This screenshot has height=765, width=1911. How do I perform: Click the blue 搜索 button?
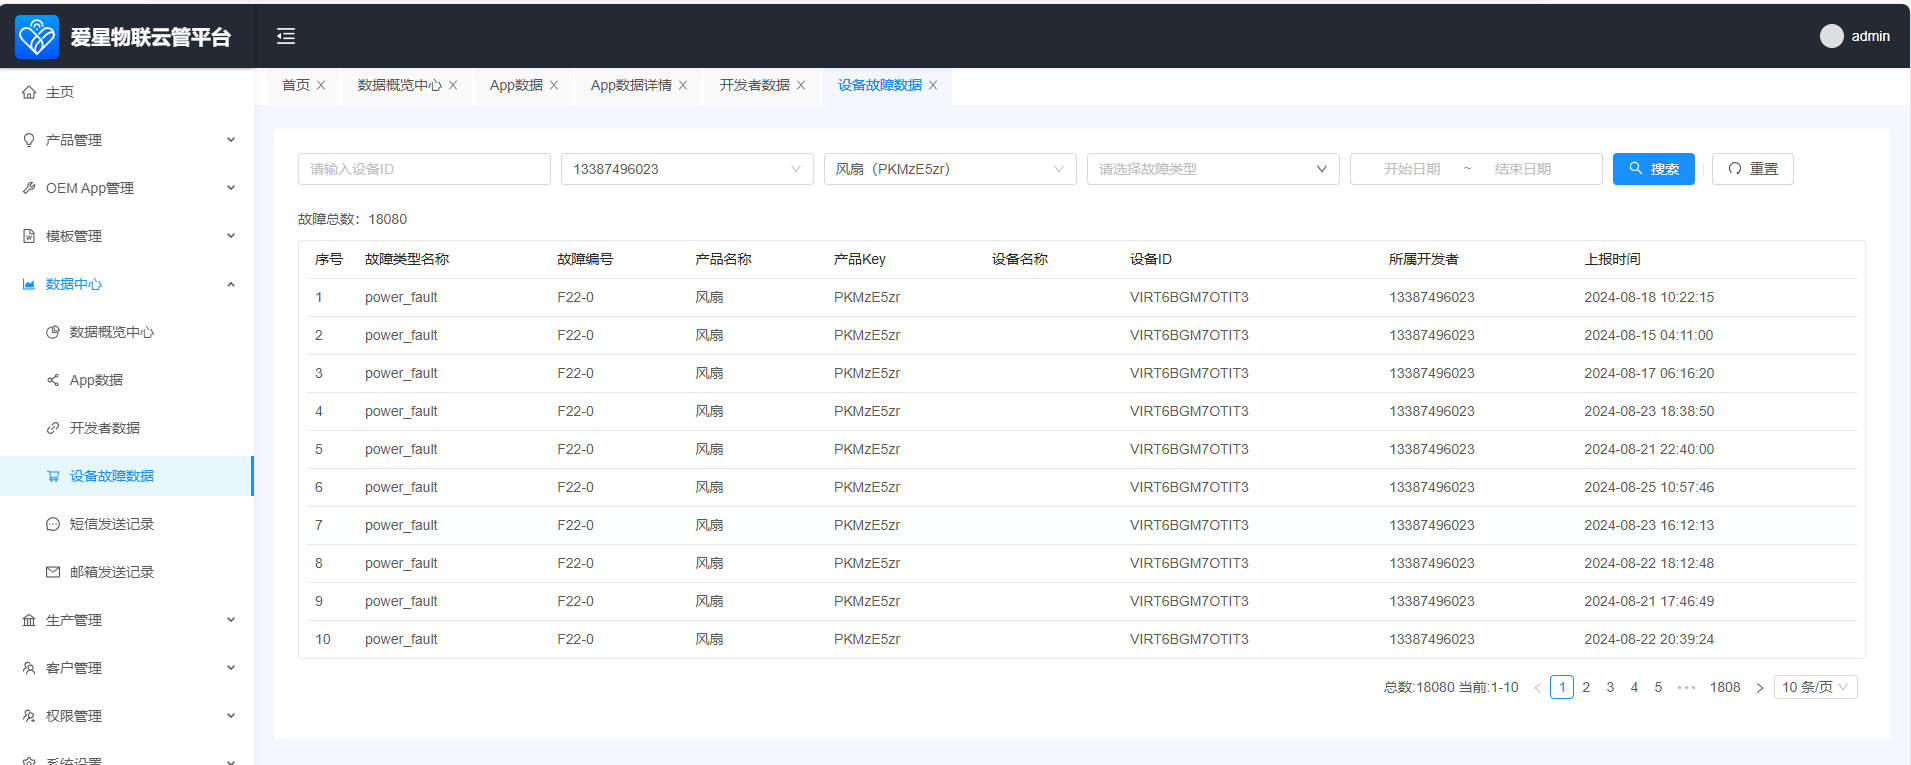tap(1654, 169)
